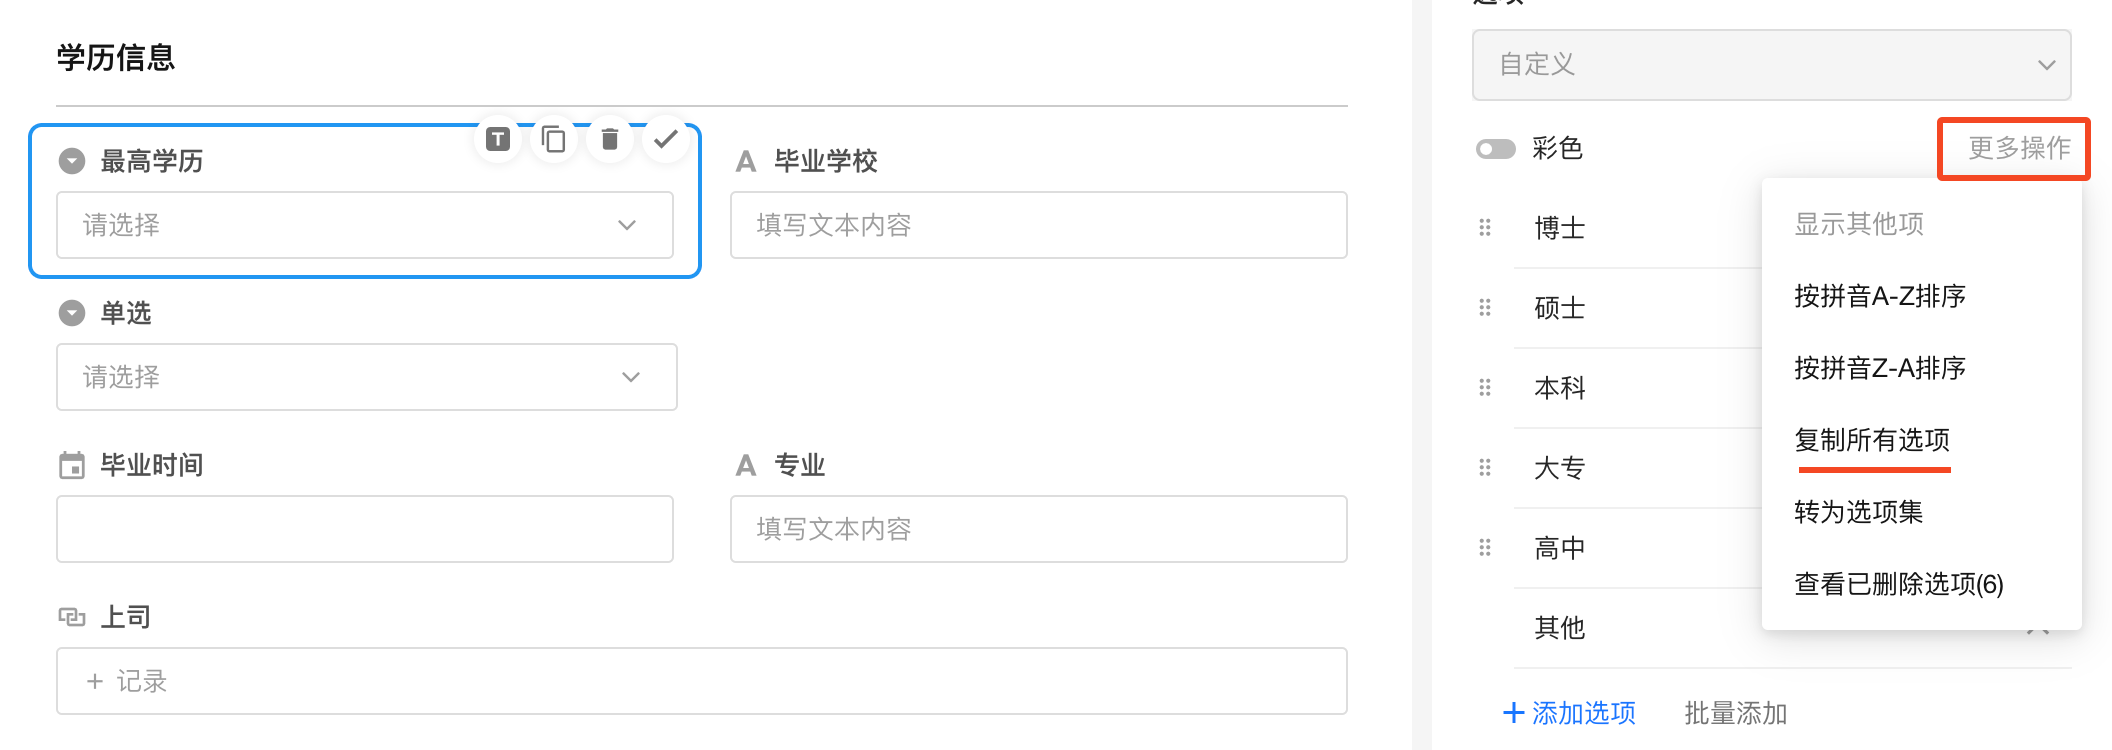Click 批量添加 button
Screen dimensions: 2112x750
[1736, 713]
